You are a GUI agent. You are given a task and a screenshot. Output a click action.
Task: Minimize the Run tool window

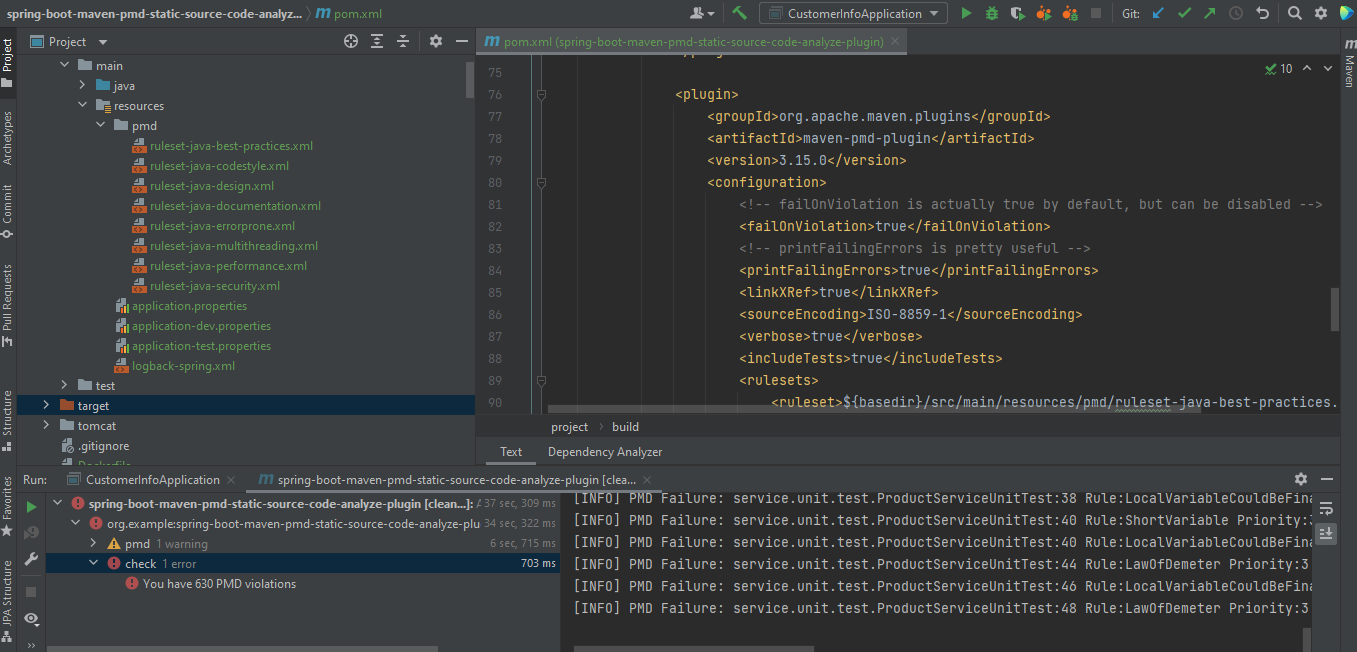click(x=1327, y=479)
